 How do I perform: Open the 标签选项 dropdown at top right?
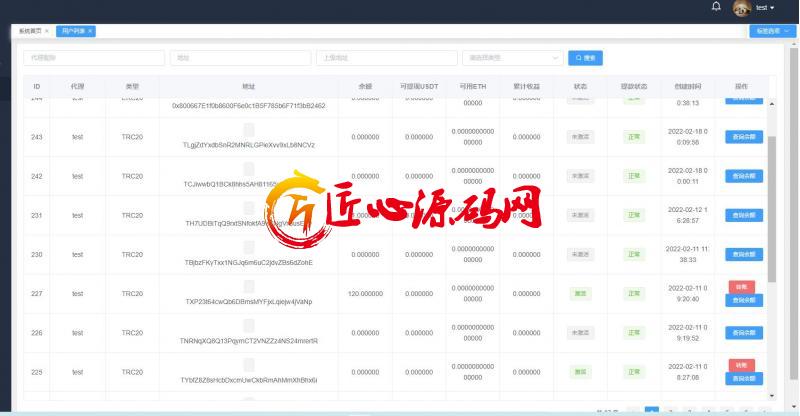tap(772, 31)
